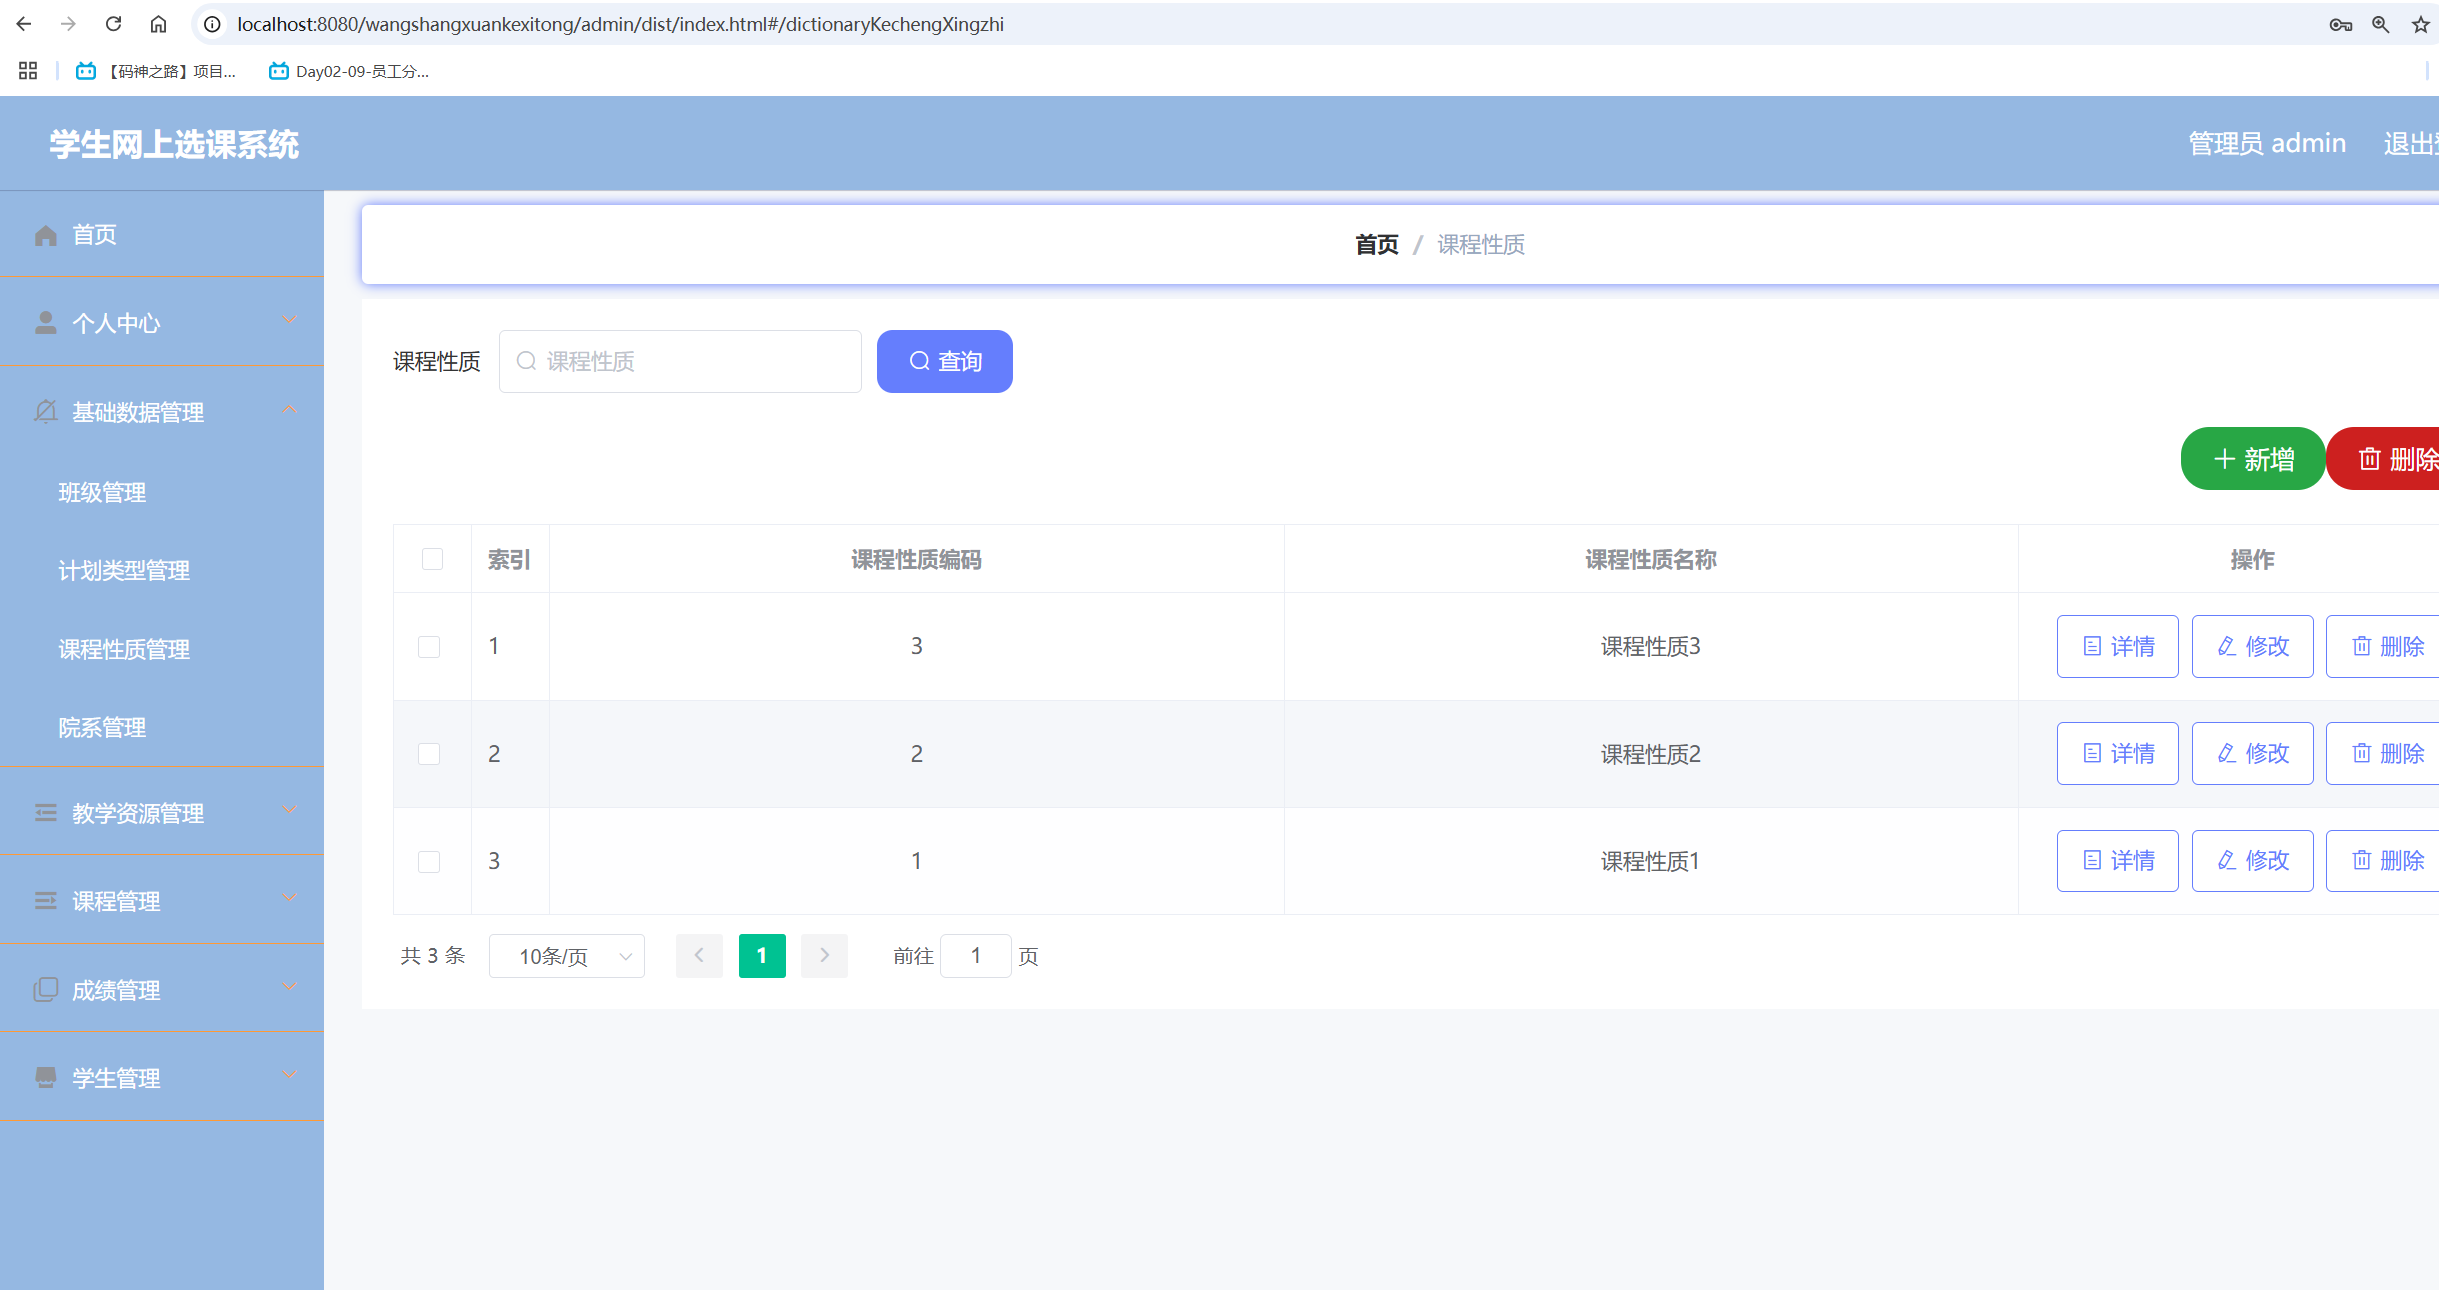This screenshot has width=2439, height=1290.
Task: Click the zoom magnifier icon in address bar
Action: [x=2380, y=25]
